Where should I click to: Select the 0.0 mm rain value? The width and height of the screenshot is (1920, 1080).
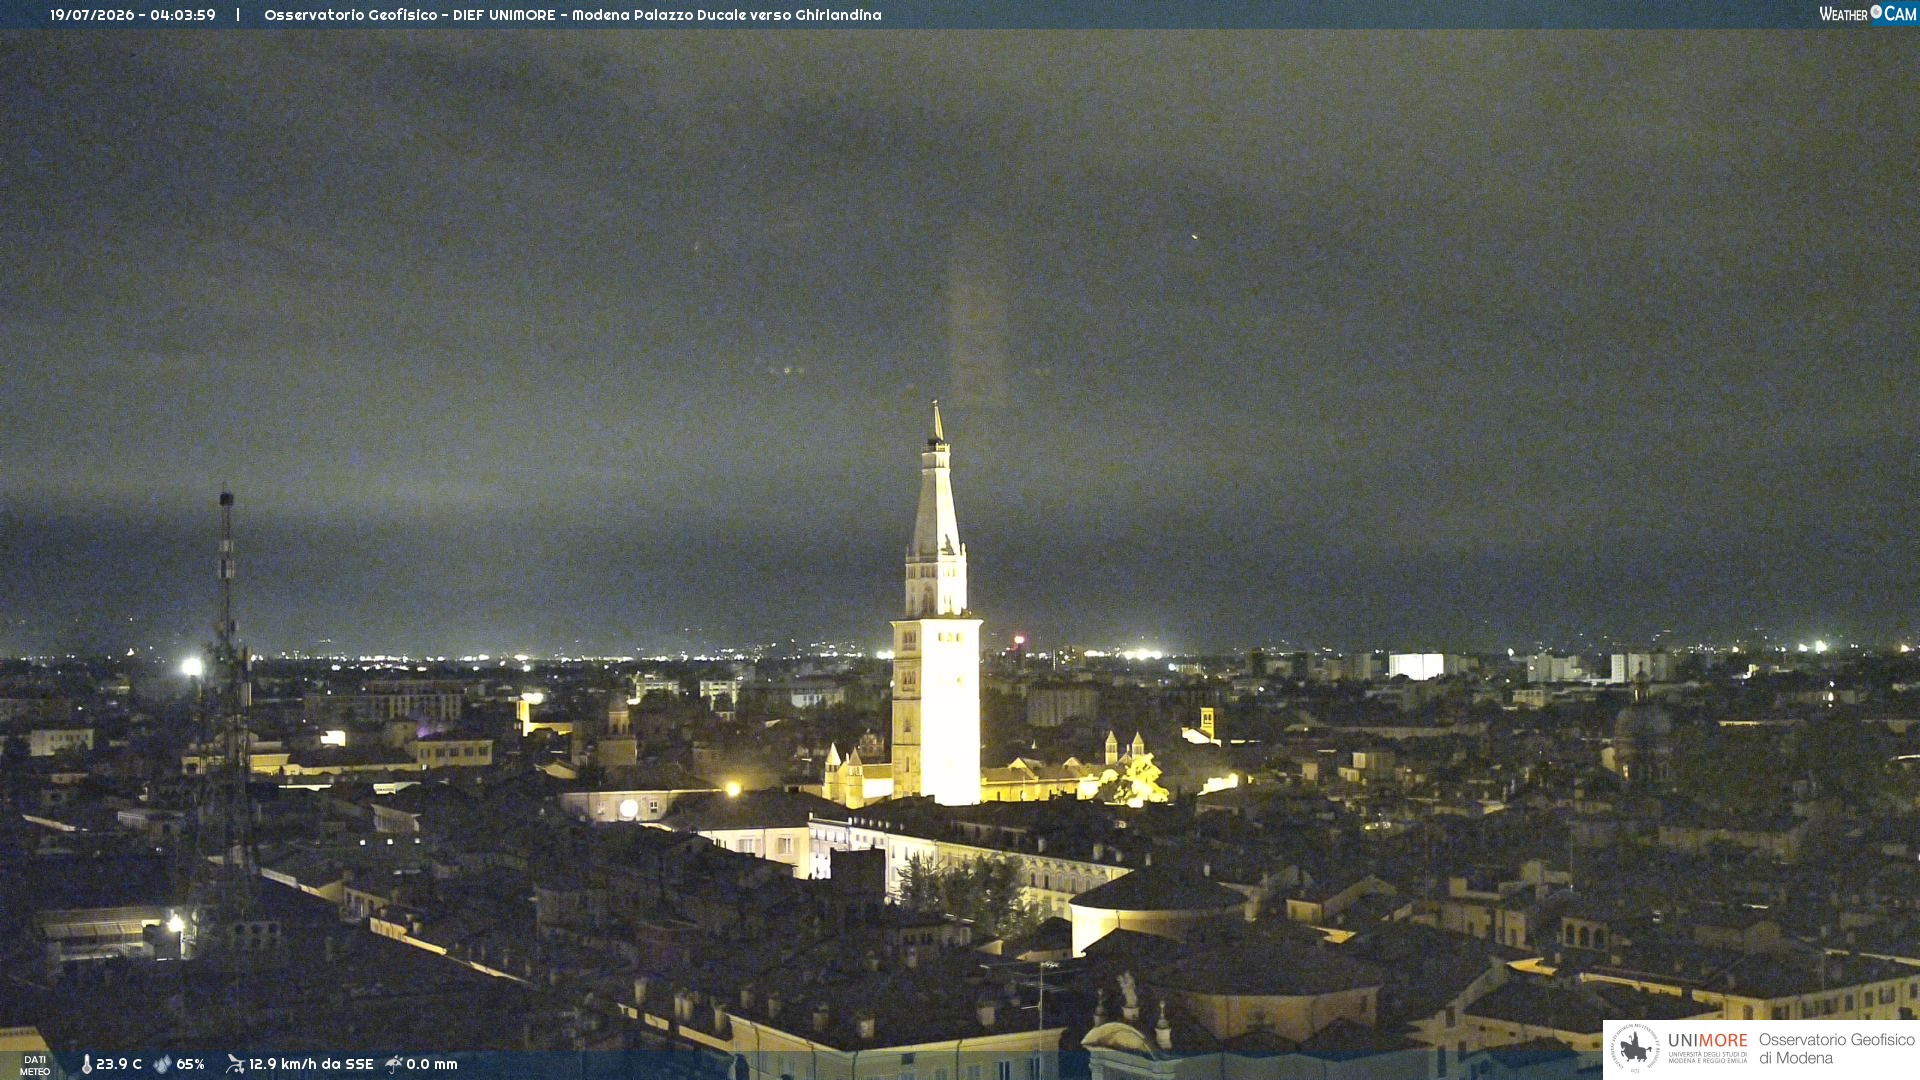[432, 1064]
